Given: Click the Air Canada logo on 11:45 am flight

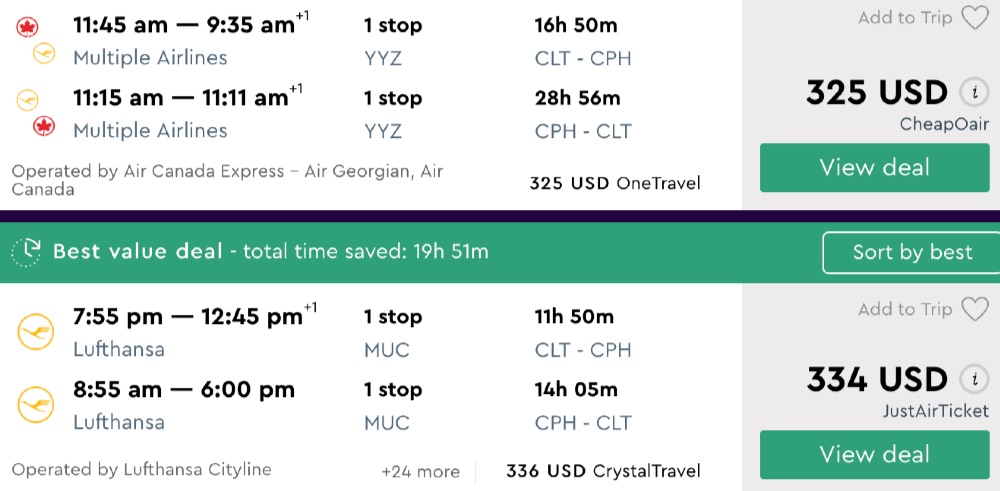Looking at the screenshot, I should [28, 27].
